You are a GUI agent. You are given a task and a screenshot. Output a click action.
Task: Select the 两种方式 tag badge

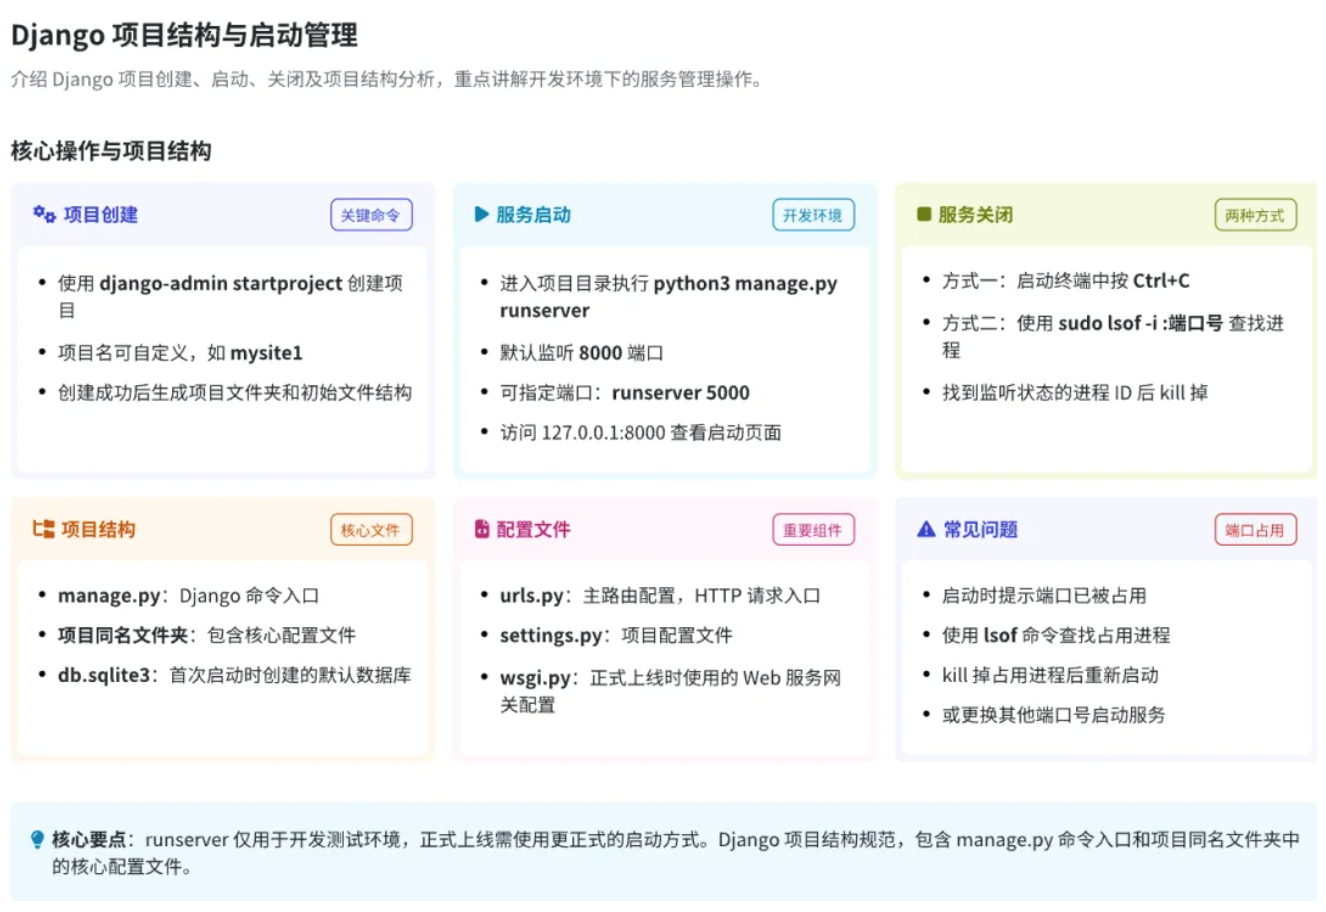(1255, 215)
